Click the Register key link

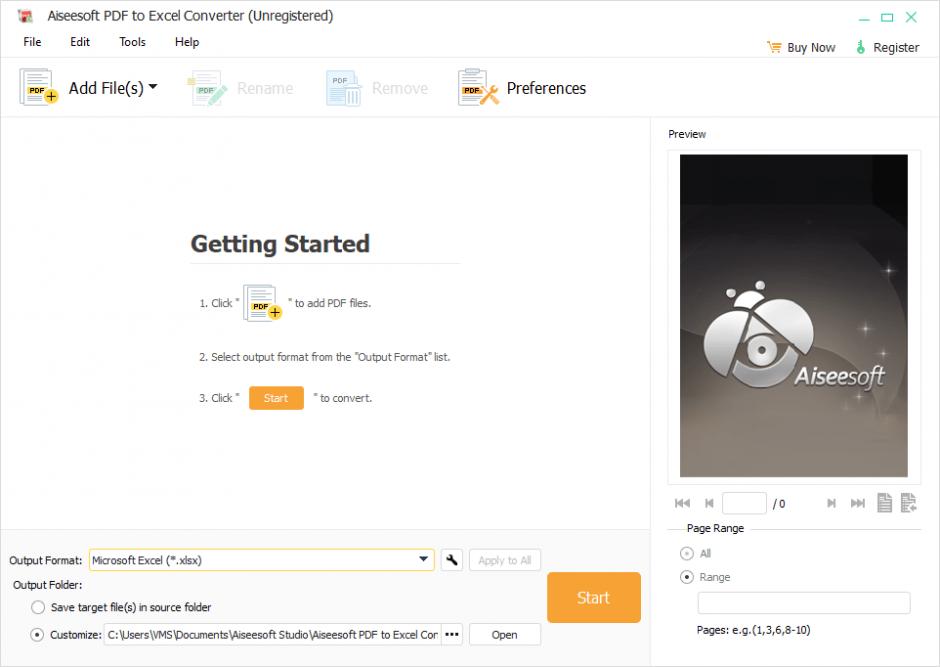coord(887,47)
